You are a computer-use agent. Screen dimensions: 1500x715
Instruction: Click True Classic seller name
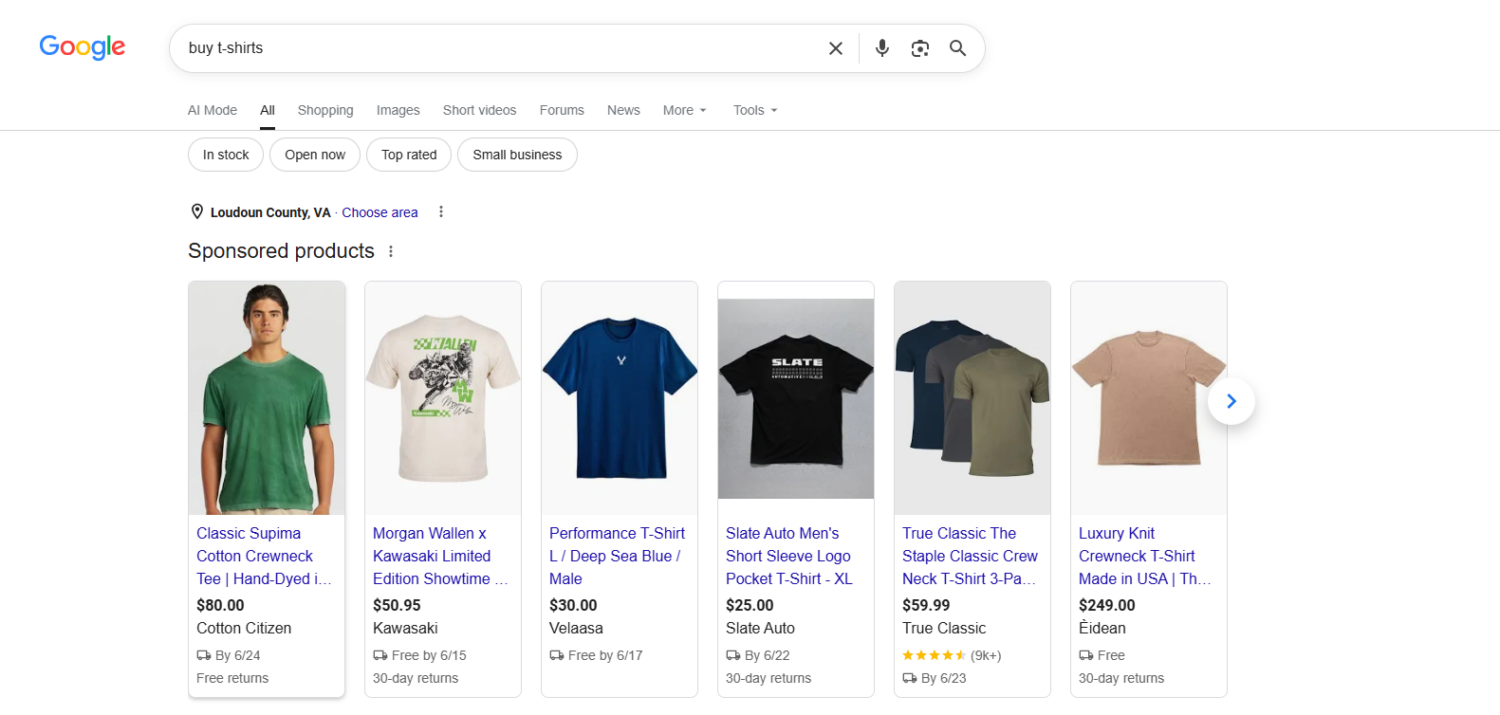tap(944, 628)
